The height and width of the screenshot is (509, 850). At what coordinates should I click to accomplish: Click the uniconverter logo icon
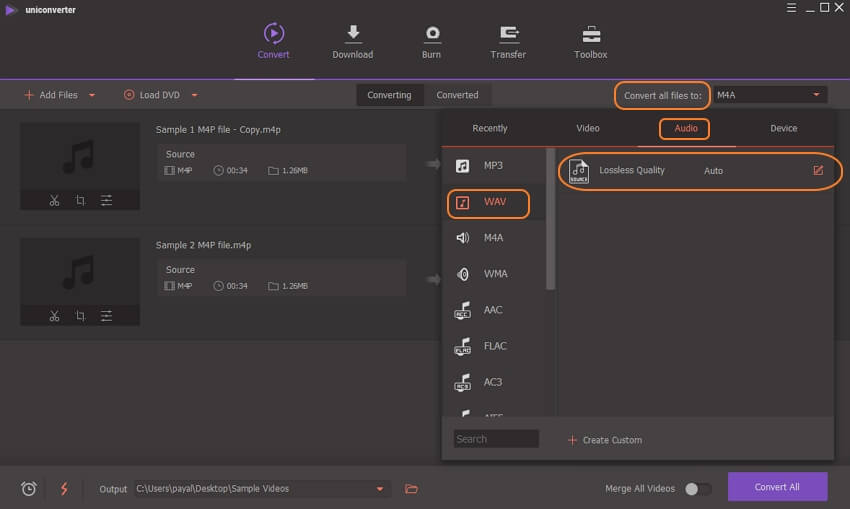pos(10,10)
